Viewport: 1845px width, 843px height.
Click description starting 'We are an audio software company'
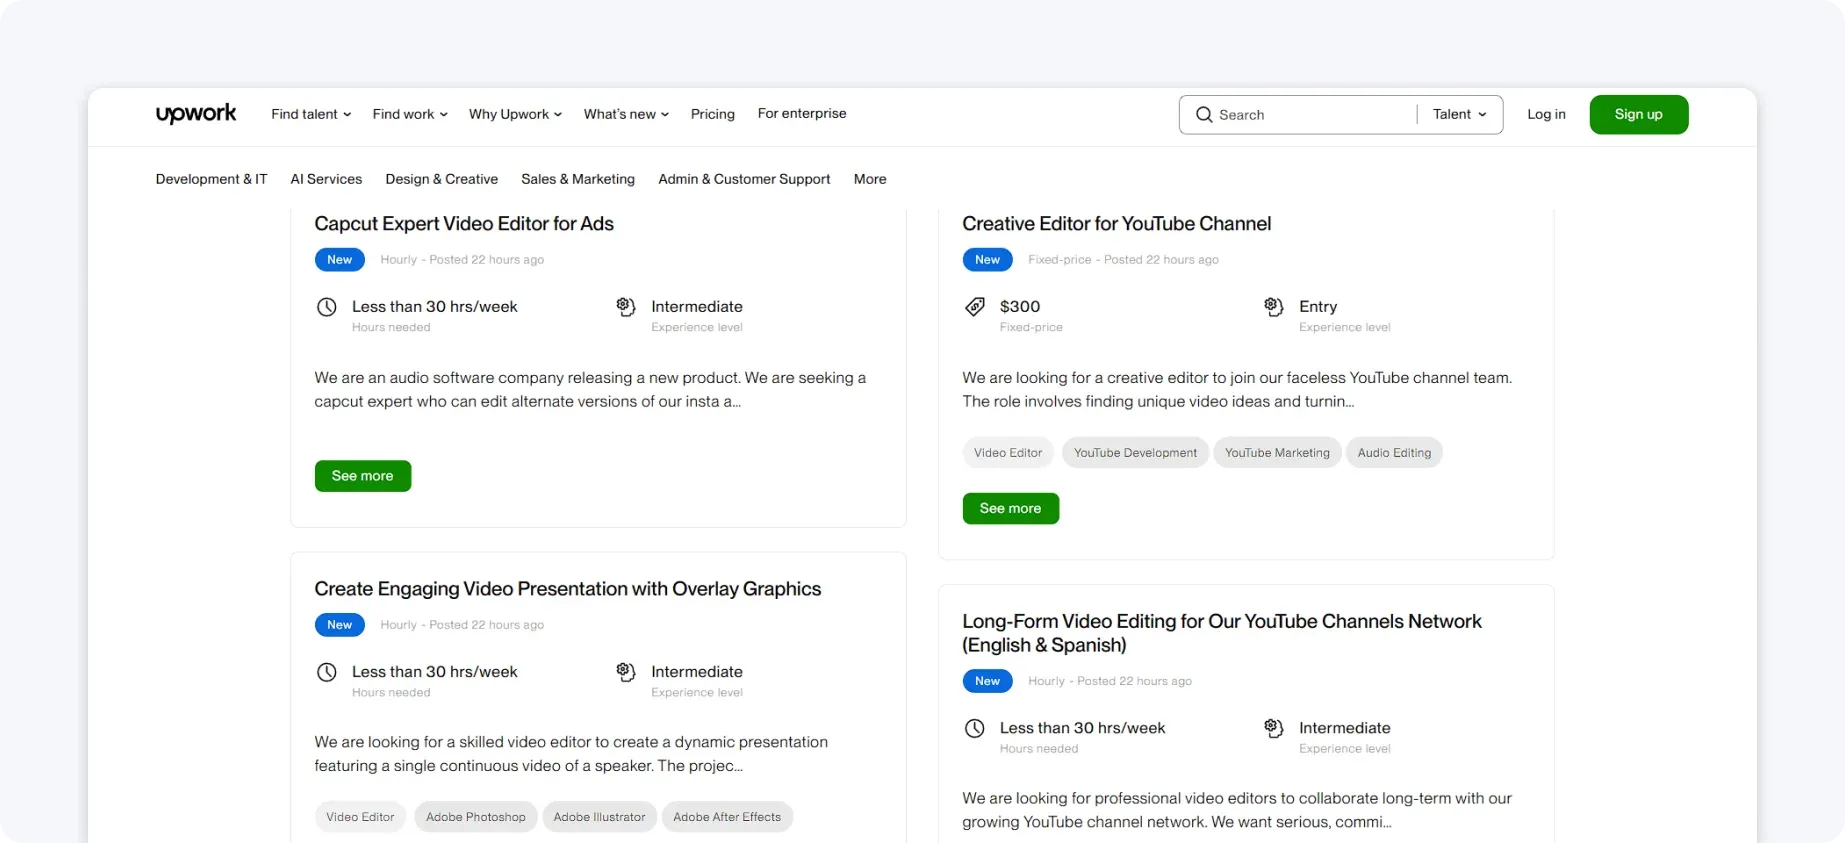[x=590, y=390]
